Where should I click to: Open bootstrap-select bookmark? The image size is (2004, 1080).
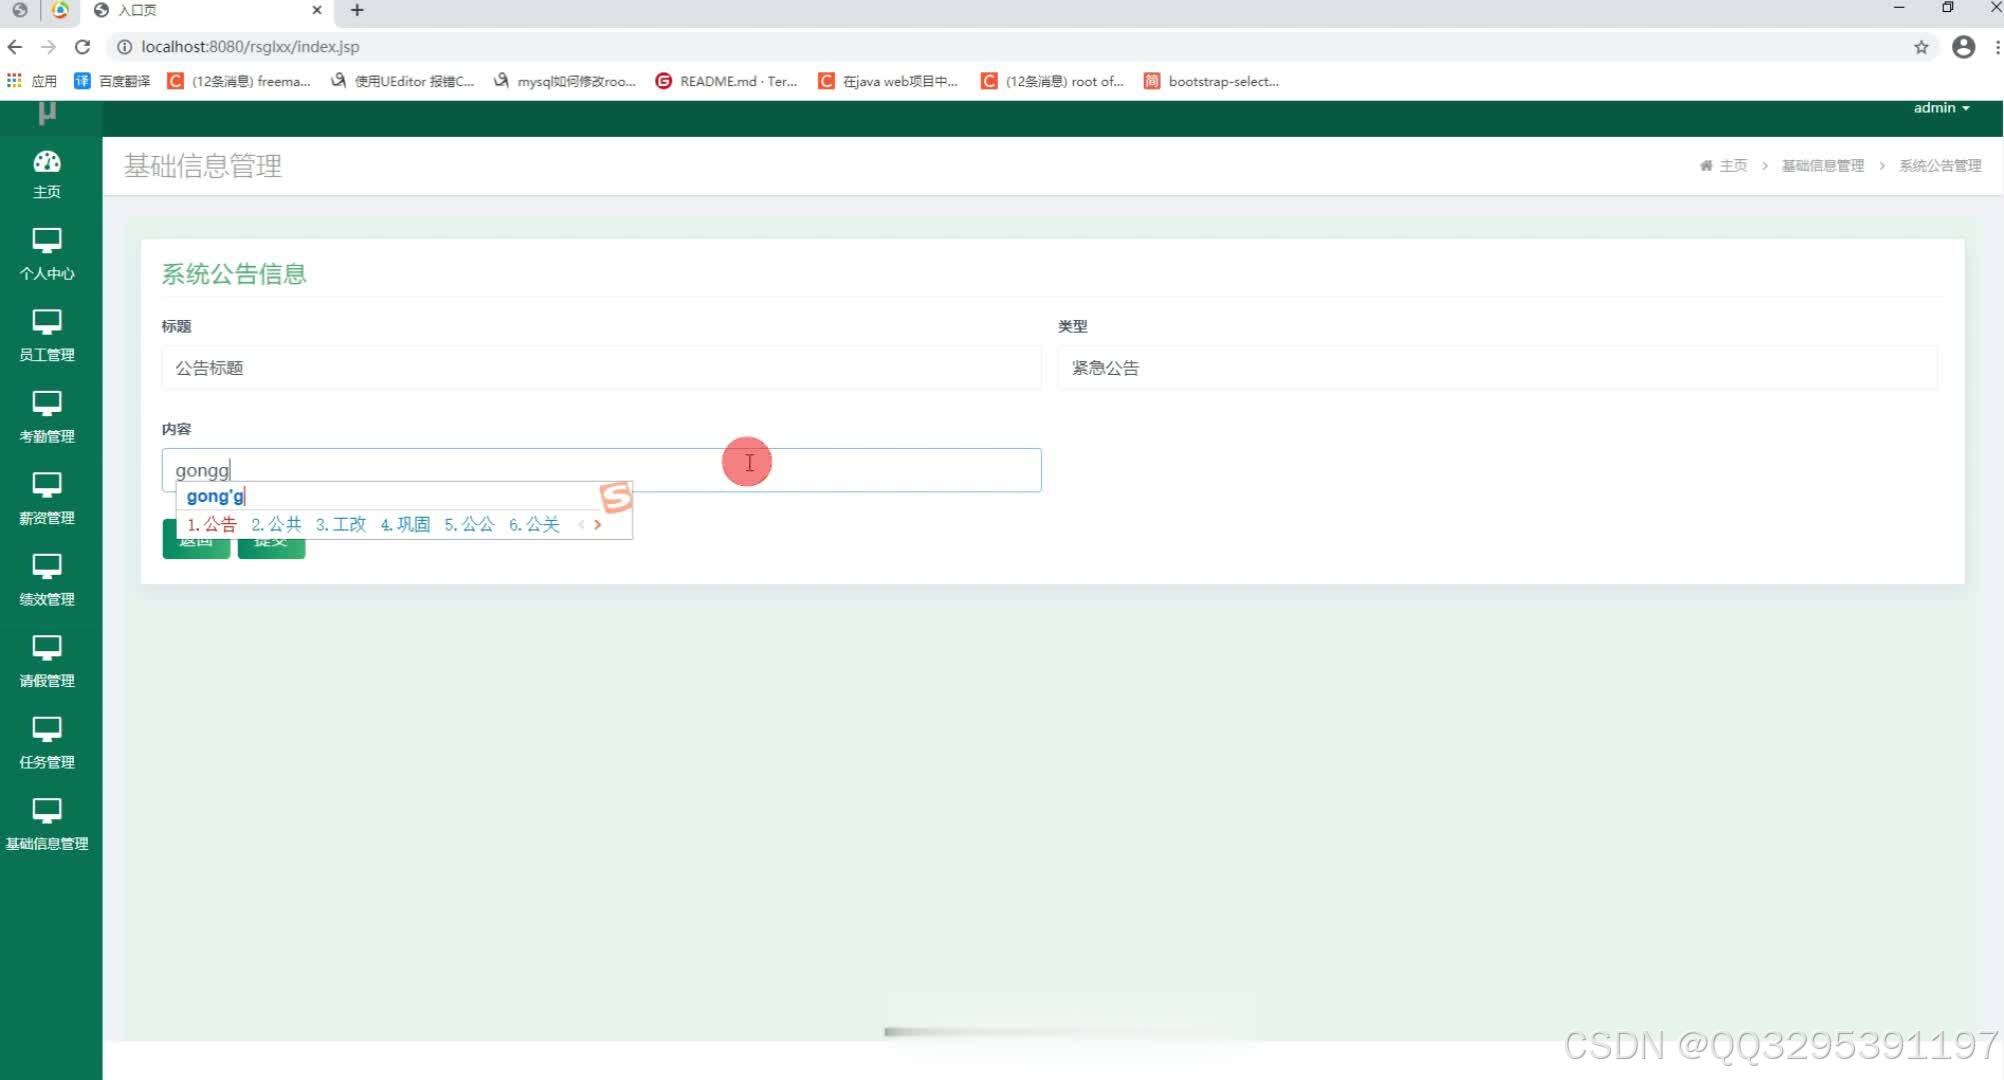pos(1212,81)
